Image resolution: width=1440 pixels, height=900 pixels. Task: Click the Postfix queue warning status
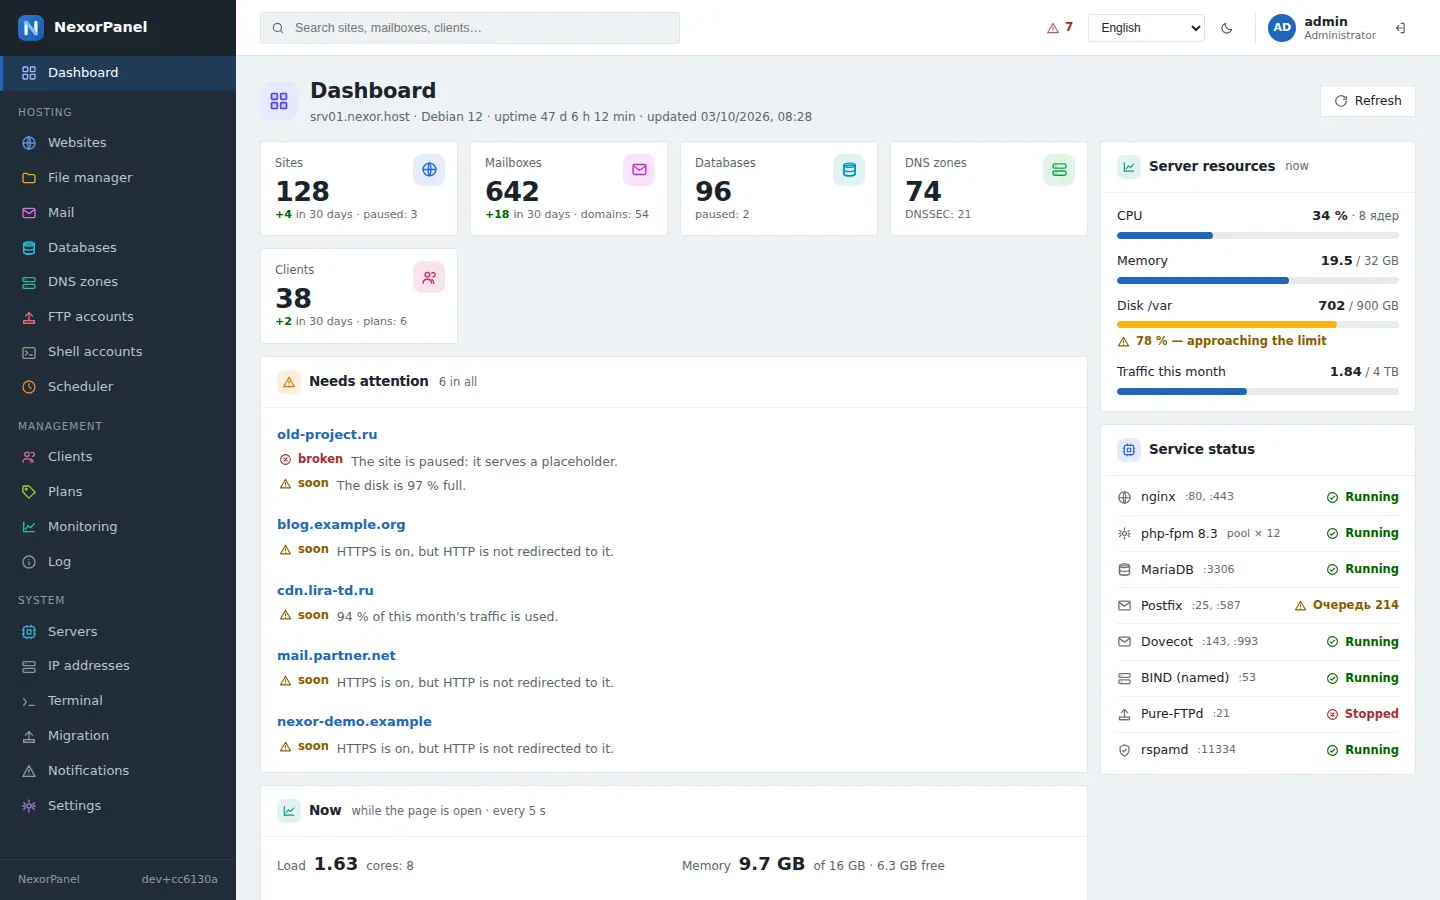(1346, 605)
